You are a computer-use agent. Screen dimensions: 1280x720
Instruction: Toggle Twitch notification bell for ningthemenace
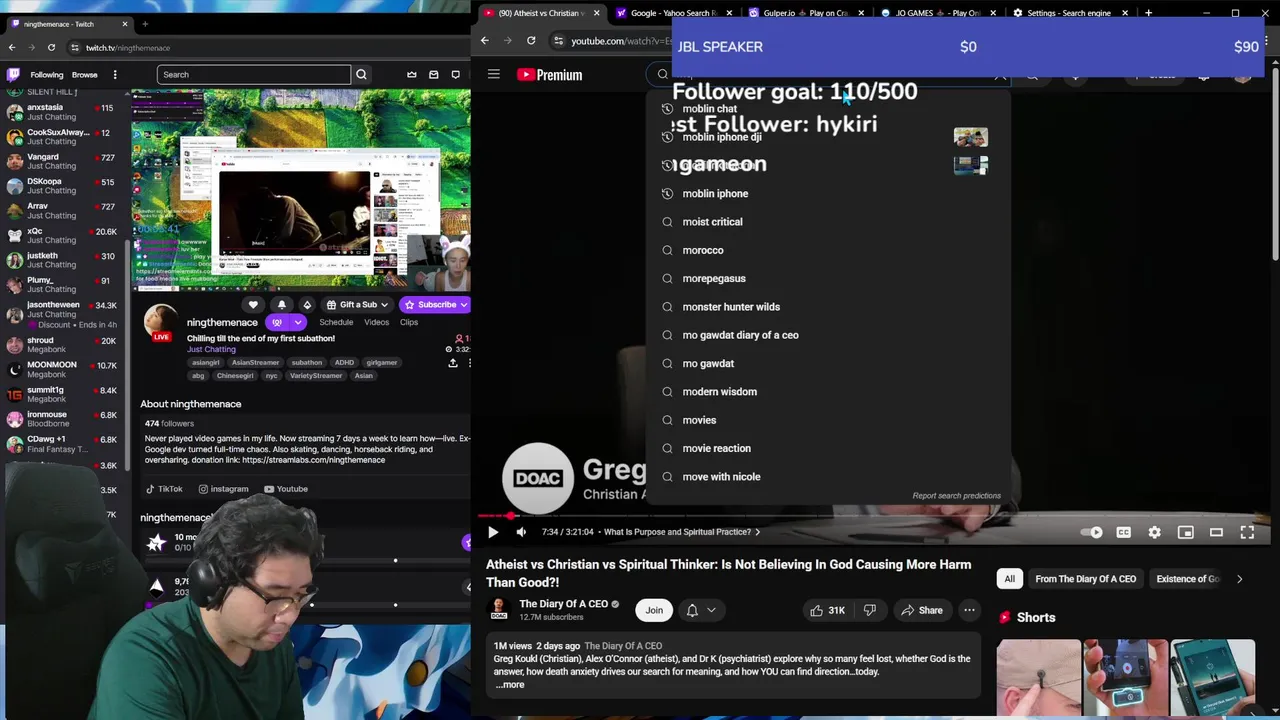(281, 304)
